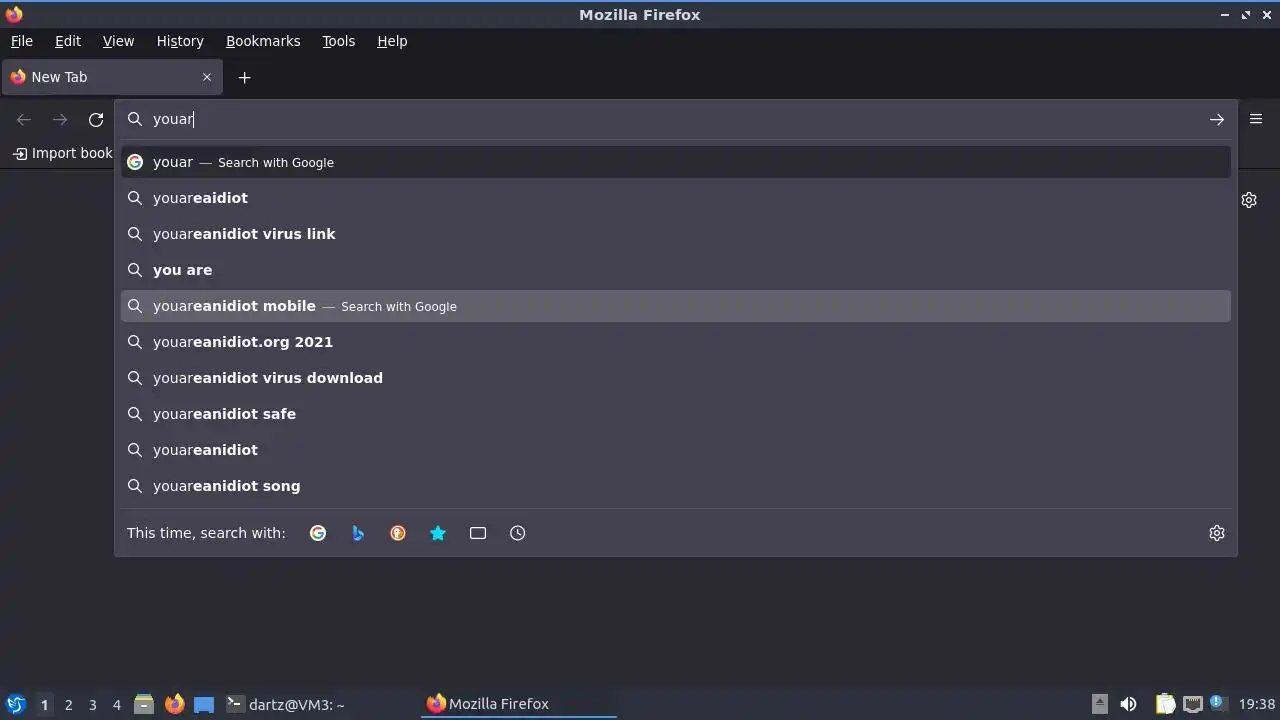Close the New Tab tab
The image size is (1280, 720).
pyautogui.click(x=207, y=77)
